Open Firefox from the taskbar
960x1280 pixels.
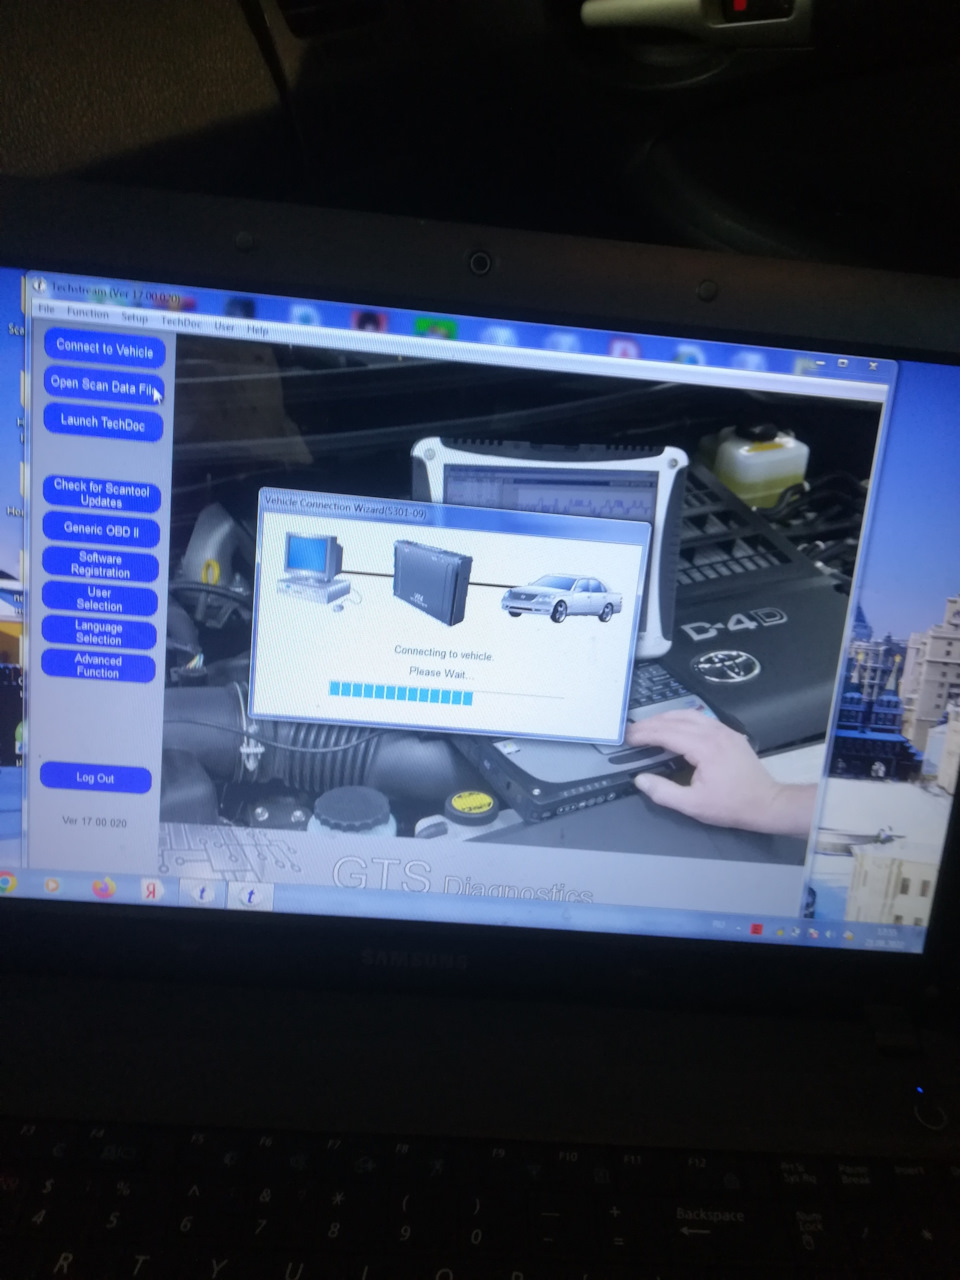(103, 888)
